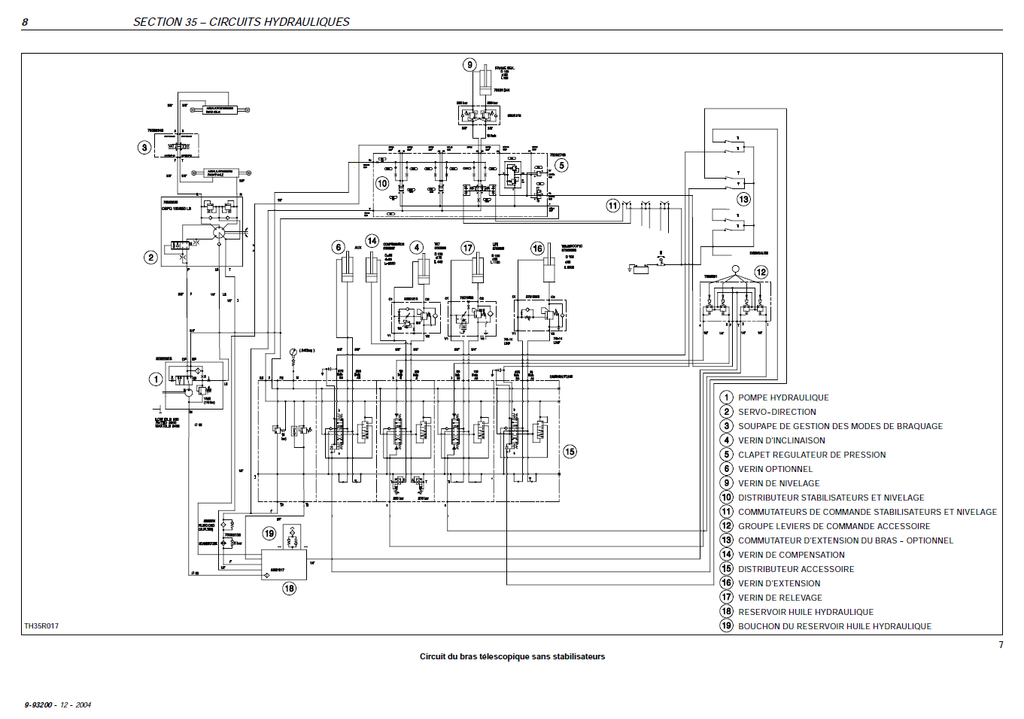This screenshot has width=1024, height=719.
Task: Click callout 16 above the extension cylinder
Action: [x=537, y=248]
